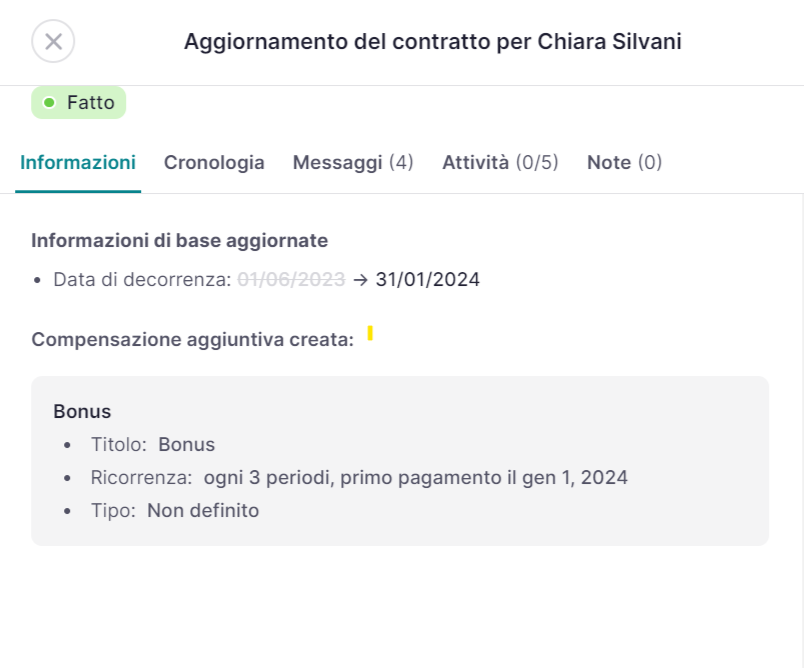Open the Cronologia tab
Screen dimensions: 804x668
214,162
